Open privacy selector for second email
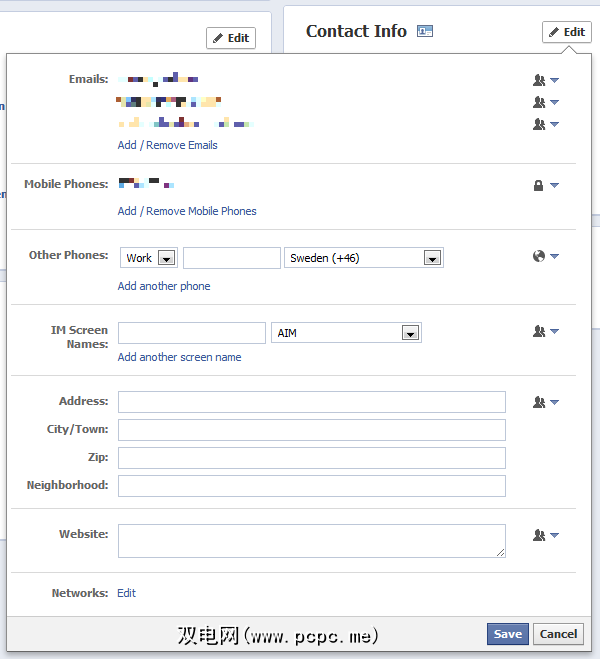Screen dimensions: 600x659 click(545, 102)
